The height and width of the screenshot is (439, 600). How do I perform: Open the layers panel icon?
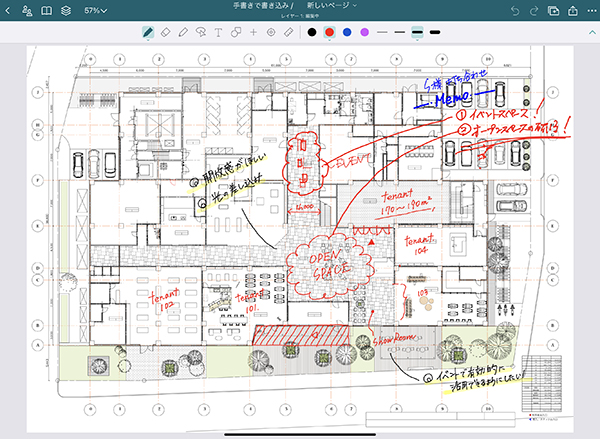coord(66,10)
